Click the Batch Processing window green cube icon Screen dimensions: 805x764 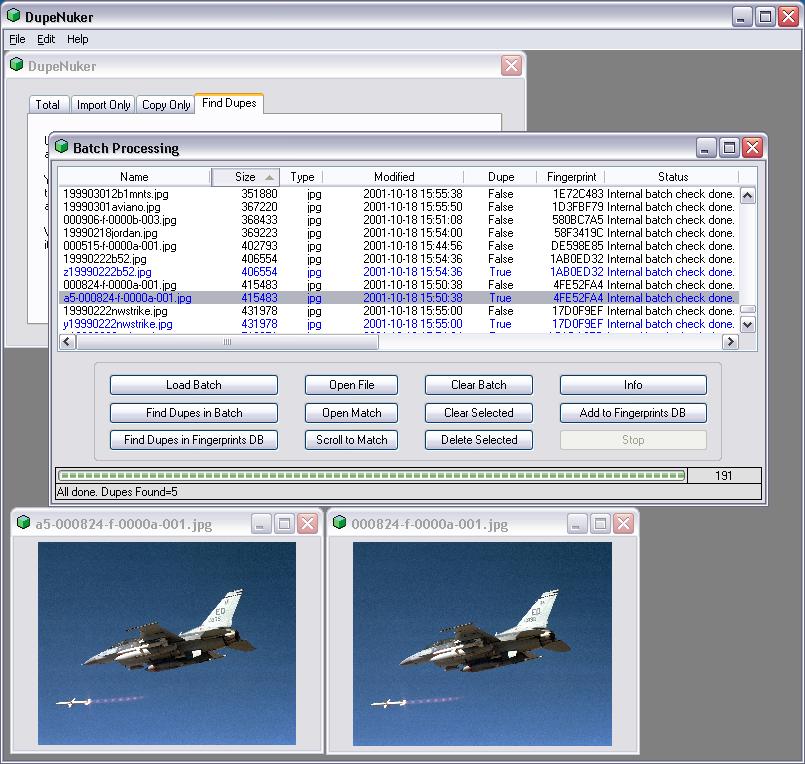tap(62, 148)
